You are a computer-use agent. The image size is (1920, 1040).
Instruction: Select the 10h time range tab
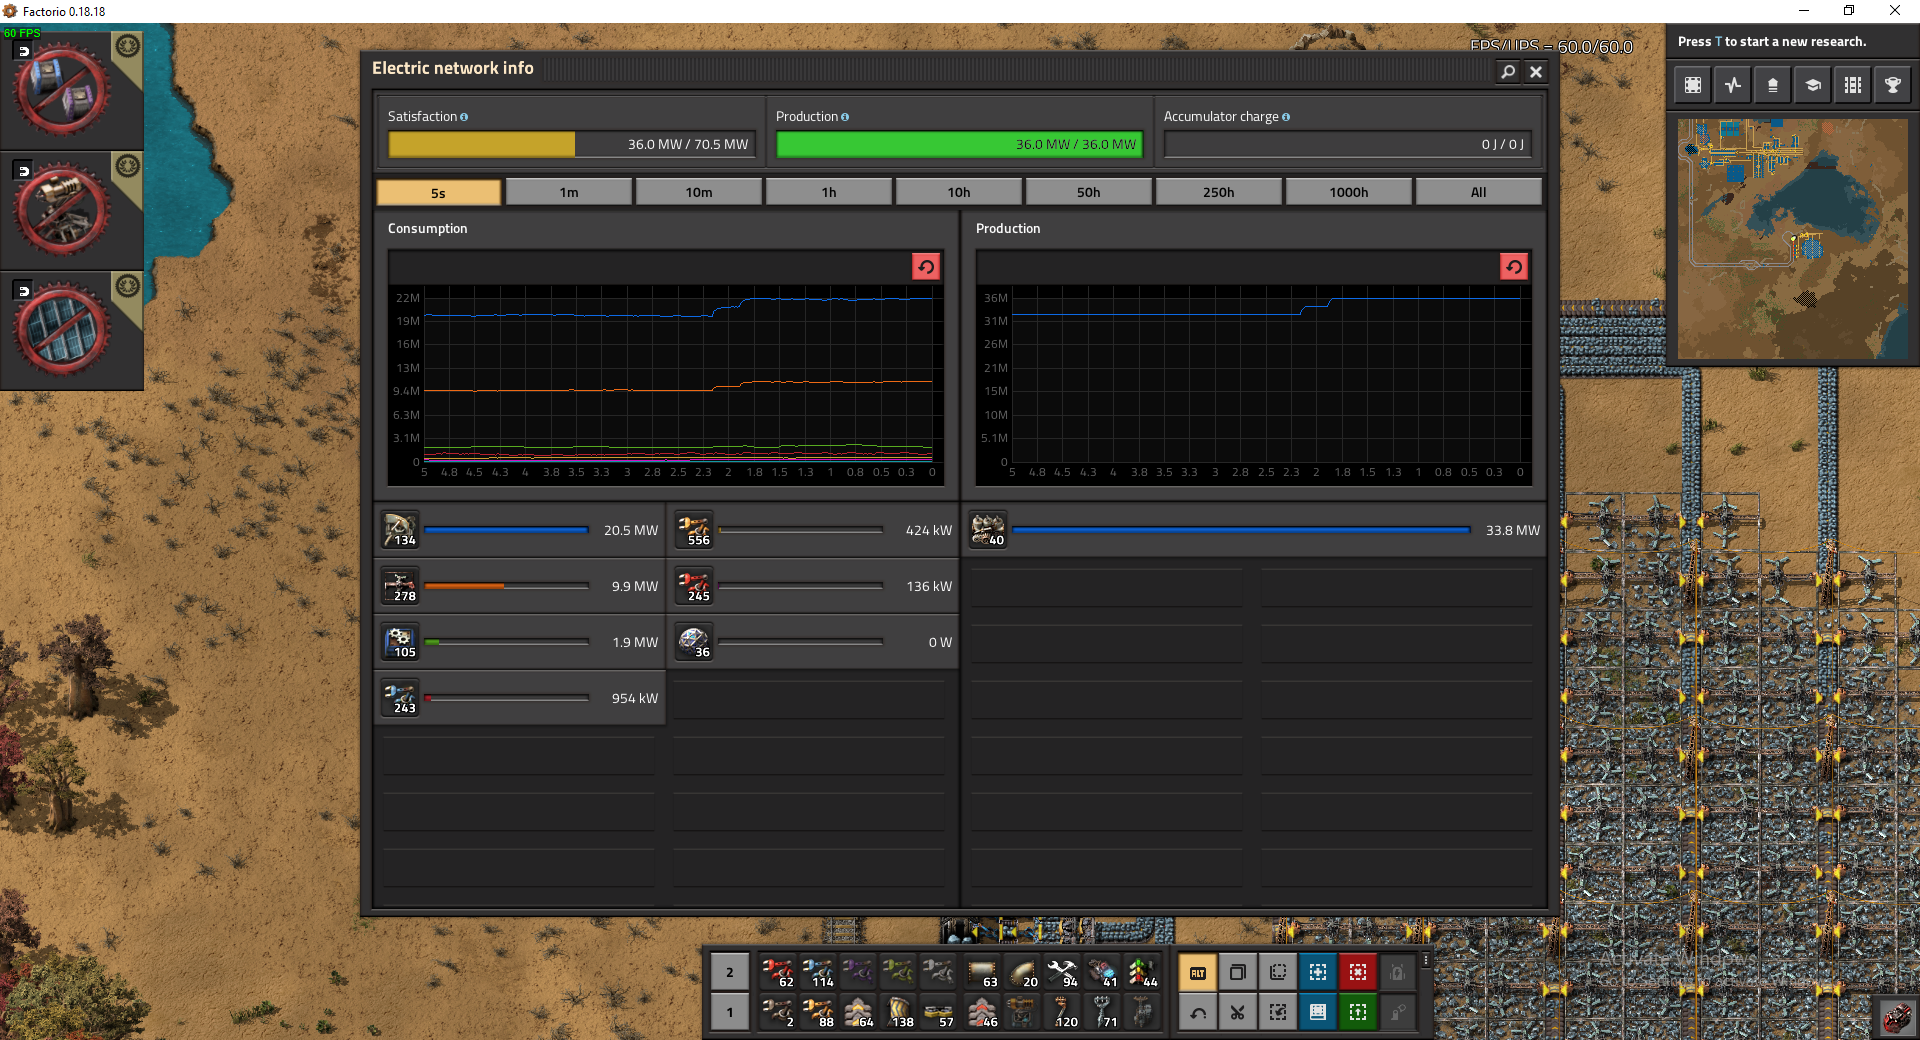(959, 192)
